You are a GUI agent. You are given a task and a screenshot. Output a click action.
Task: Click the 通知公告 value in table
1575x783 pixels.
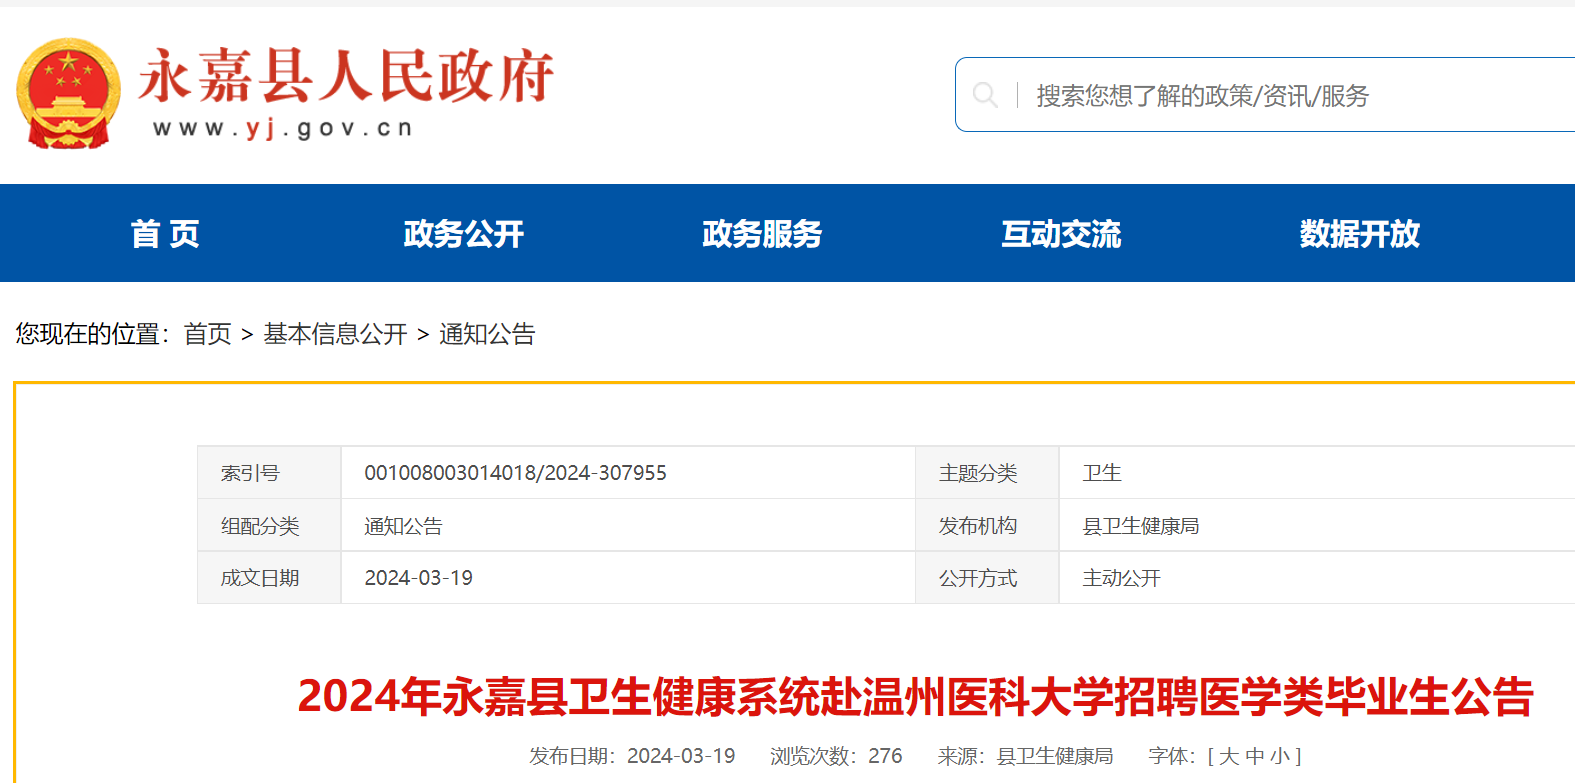click(x=403, y=526)
